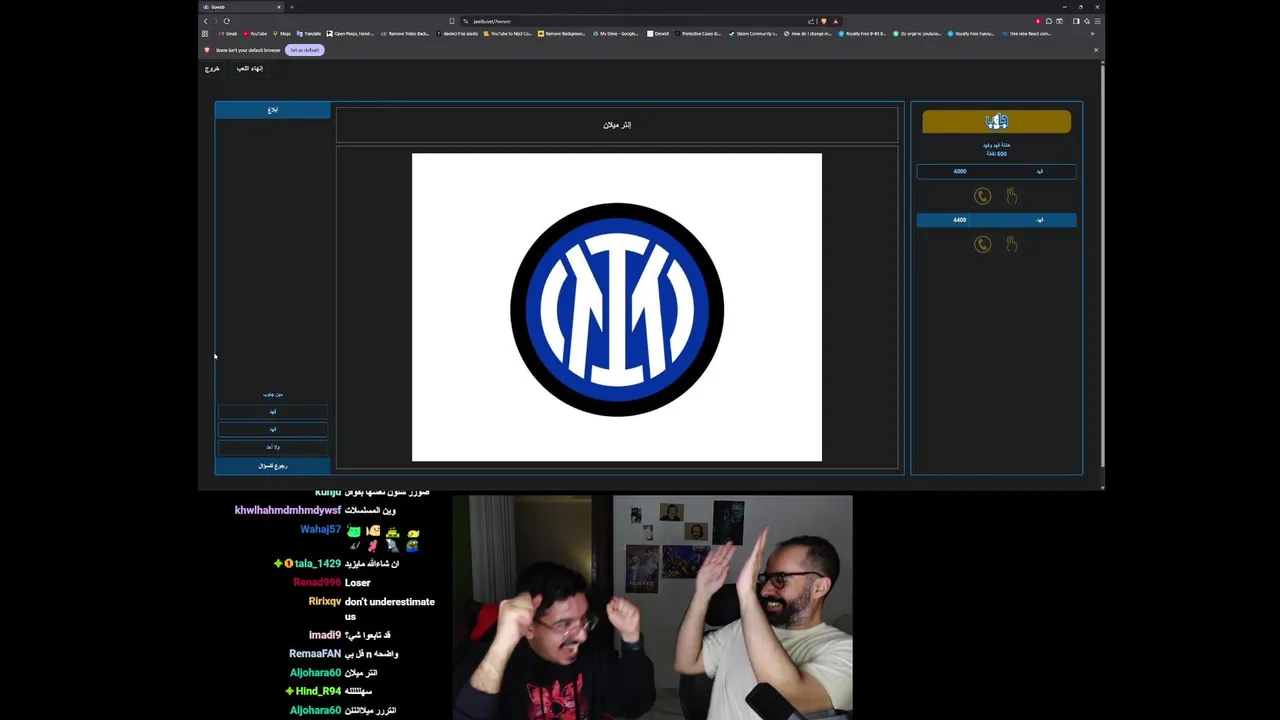Click hand icon under the 4400 team
The height and width of the screenshot is (720, 1280).
coord(1011,244)
